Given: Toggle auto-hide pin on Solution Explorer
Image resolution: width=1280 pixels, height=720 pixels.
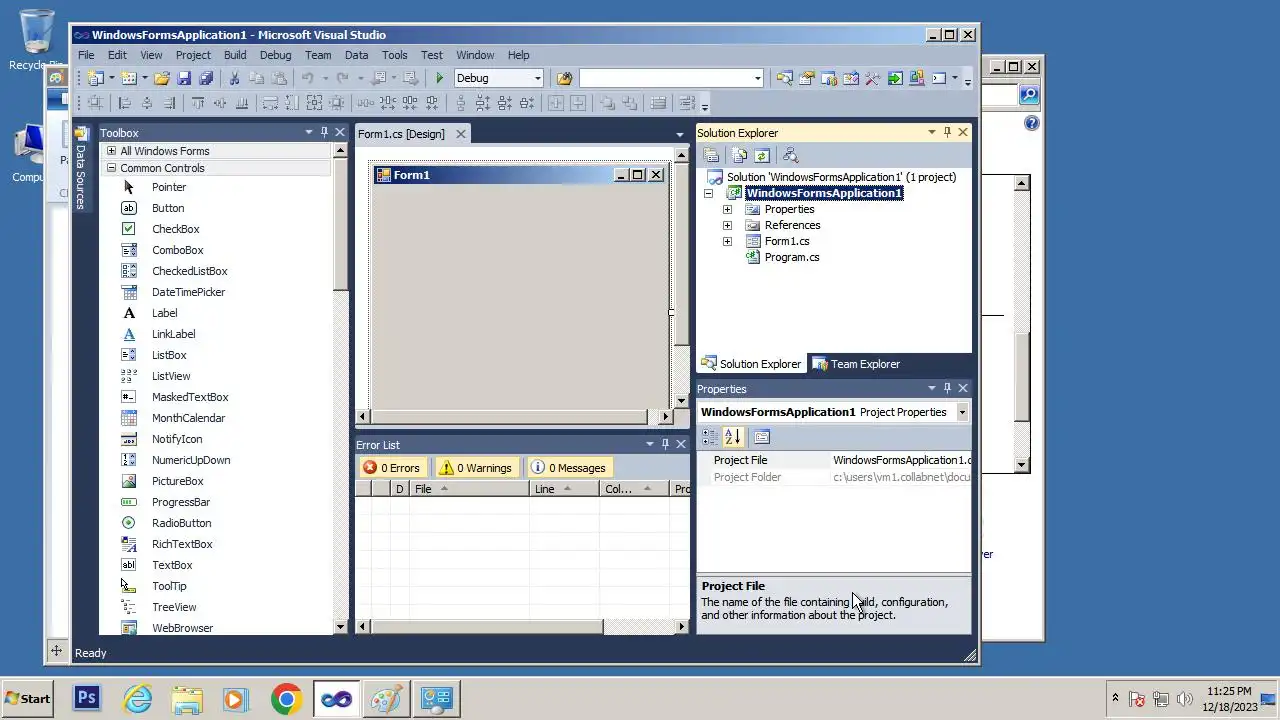Looking at the screenshot, I should click(x=947, y=132).
